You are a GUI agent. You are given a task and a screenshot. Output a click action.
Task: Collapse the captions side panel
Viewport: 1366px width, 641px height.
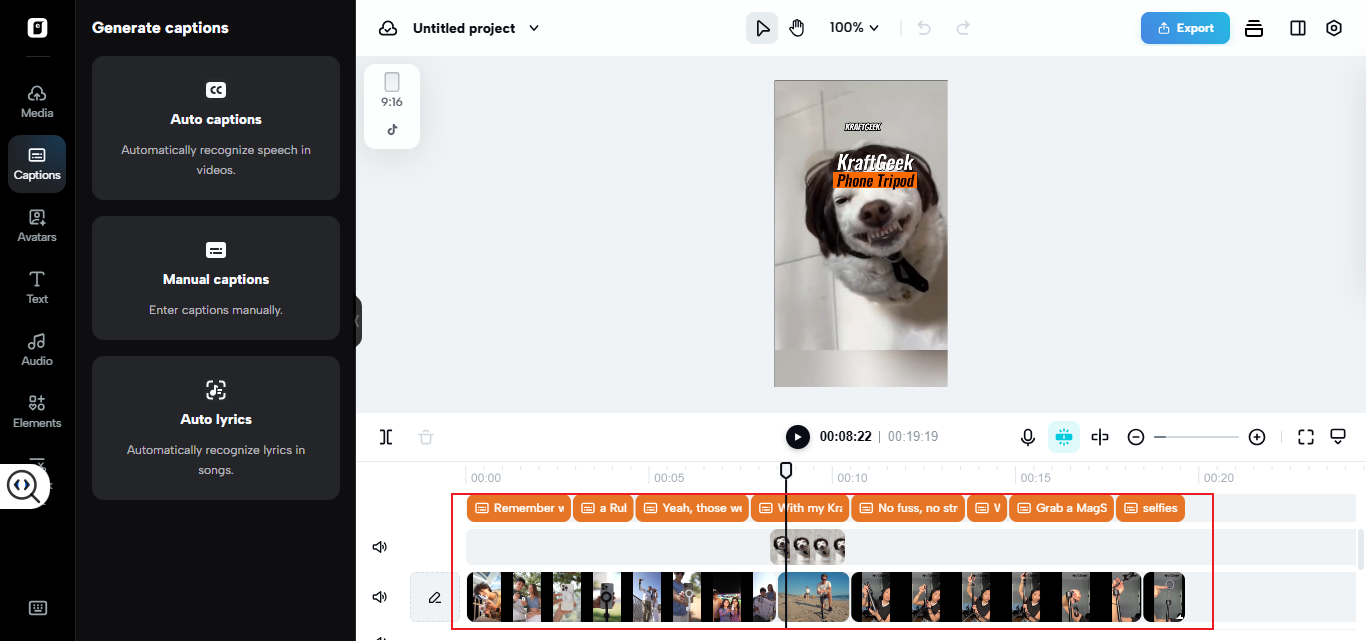tap(358, 321)
